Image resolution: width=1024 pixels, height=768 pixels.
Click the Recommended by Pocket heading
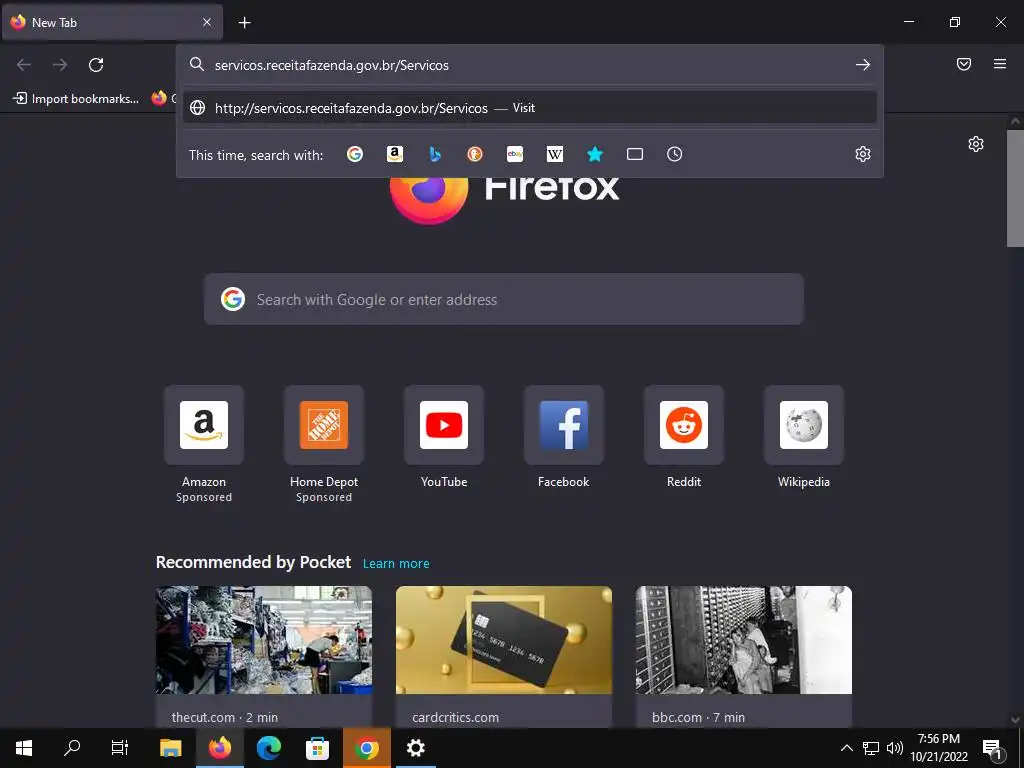coord(253,562)
